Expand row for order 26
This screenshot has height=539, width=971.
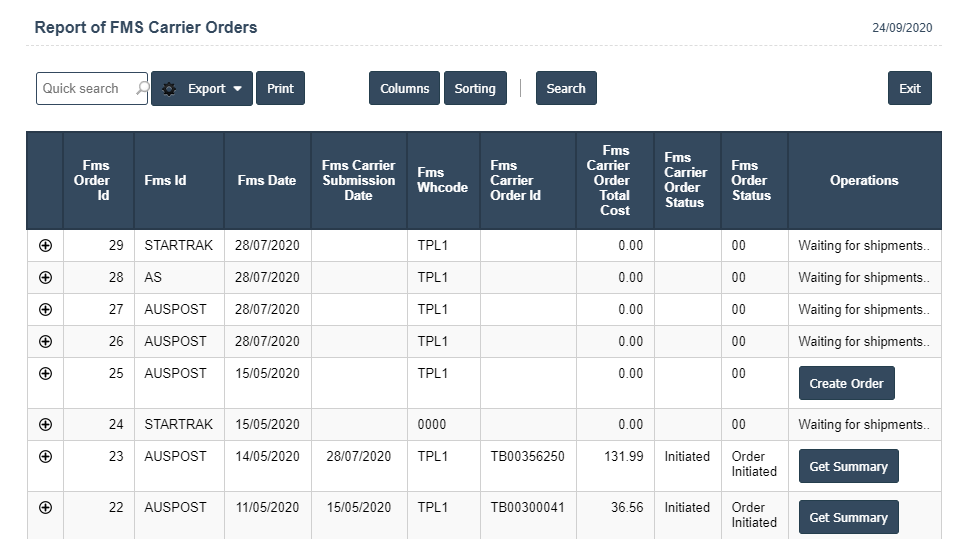click(45, 342)
